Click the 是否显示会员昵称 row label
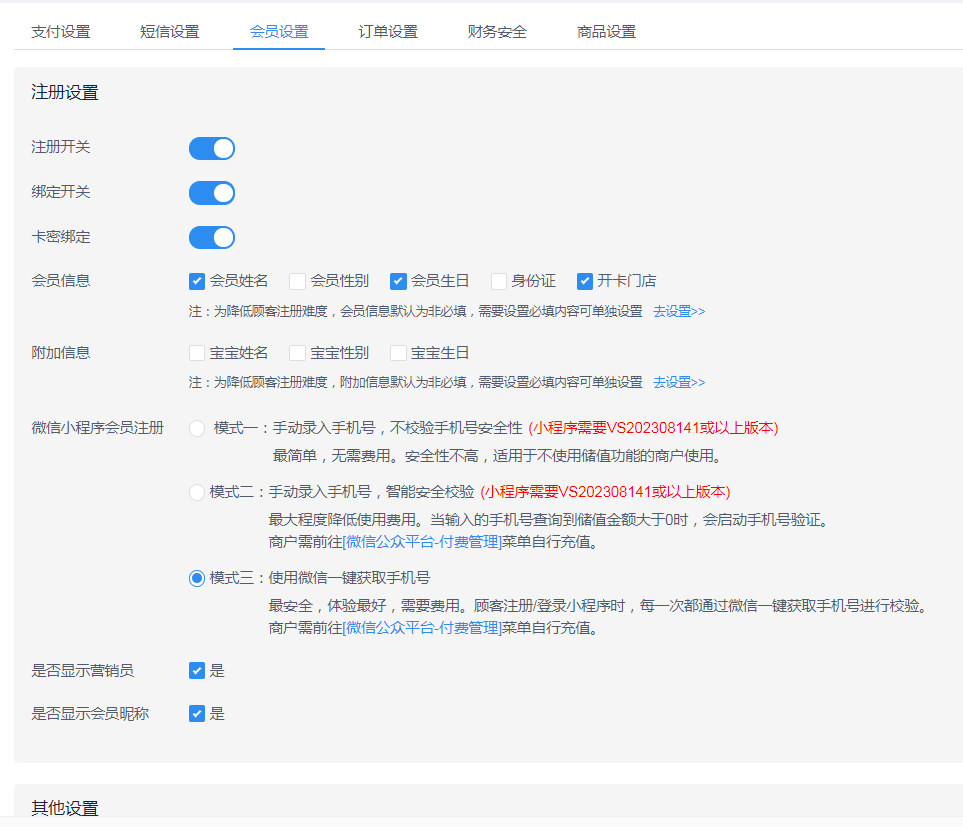 [x=90, y=713]
